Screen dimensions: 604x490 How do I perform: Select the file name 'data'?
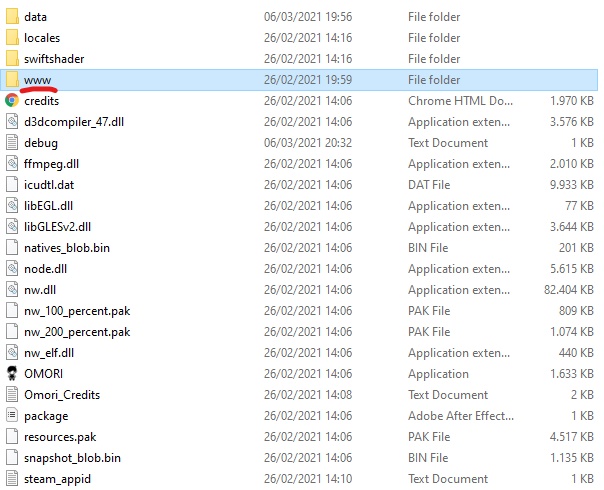[35, 17]
